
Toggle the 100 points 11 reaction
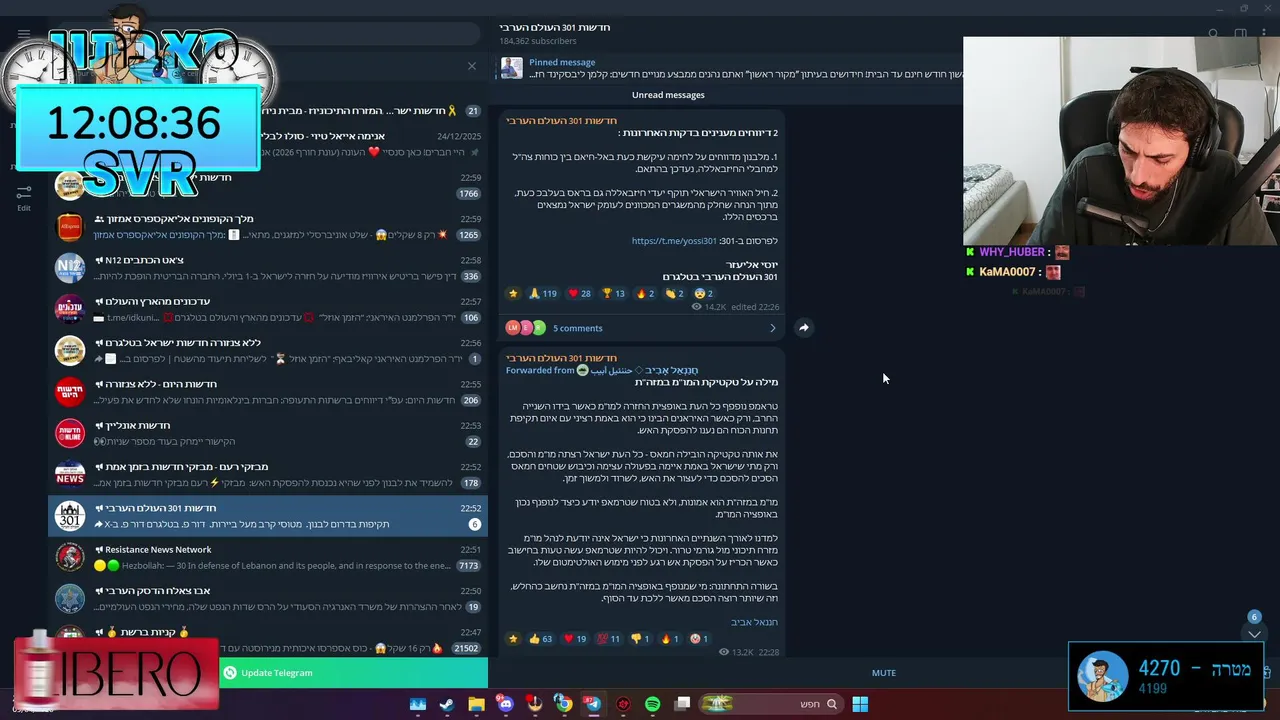609,638
